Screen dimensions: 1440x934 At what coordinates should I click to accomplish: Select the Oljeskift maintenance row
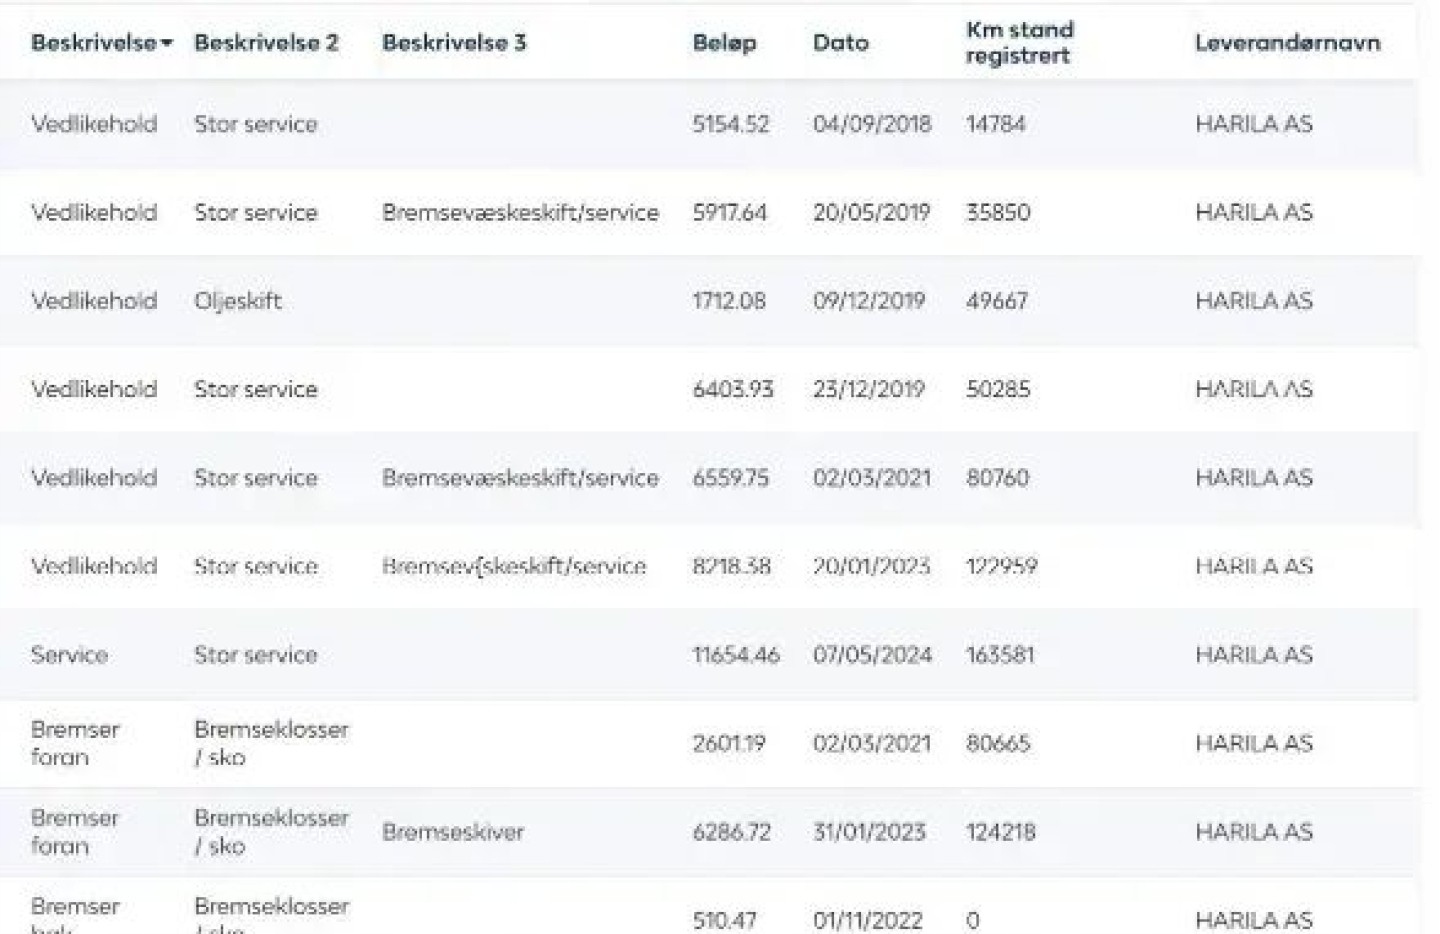(238, 301)
